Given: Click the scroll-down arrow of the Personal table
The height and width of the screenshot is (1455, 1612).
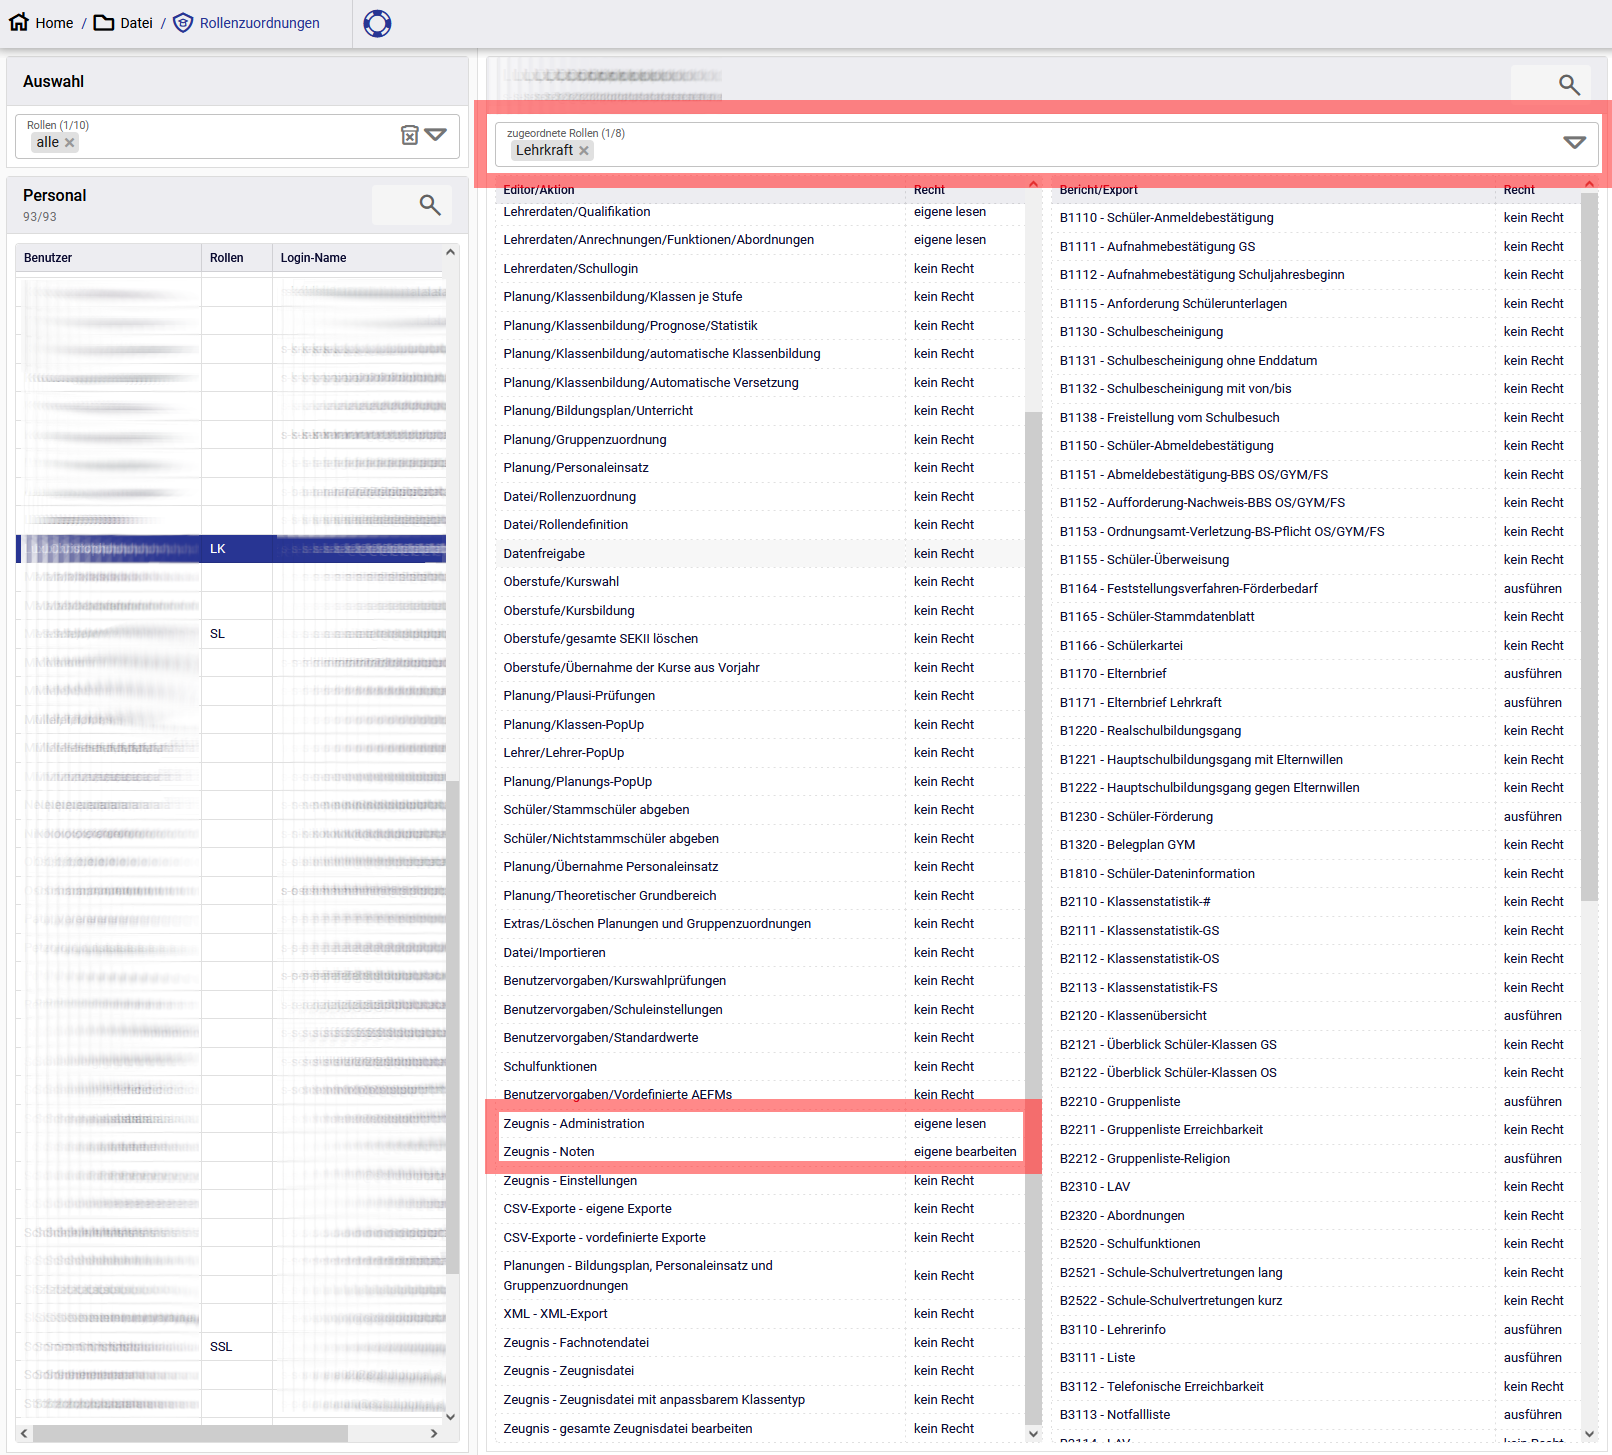Looking at the screenshot, I should click(450, 1416).
